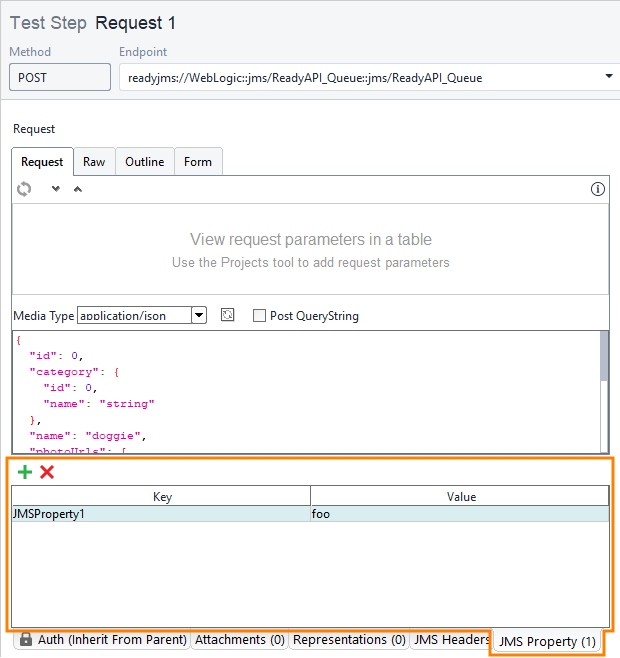Open the Attachments (0) tab
The width and height of the screenshot is (620, 658).
coord(240,640)
